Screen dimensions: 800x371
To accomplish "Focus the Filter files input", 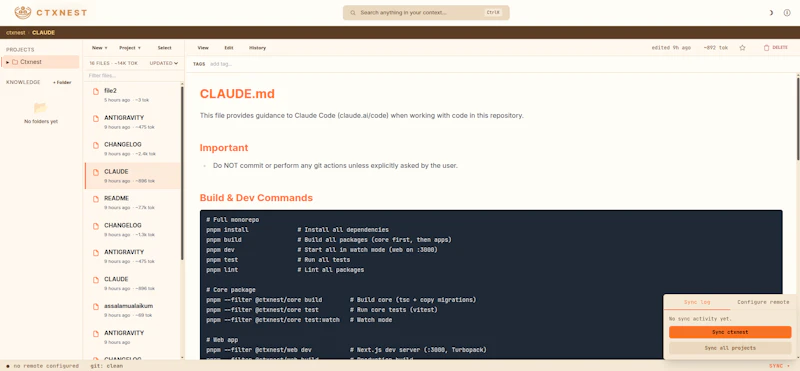I will [133, 76].
